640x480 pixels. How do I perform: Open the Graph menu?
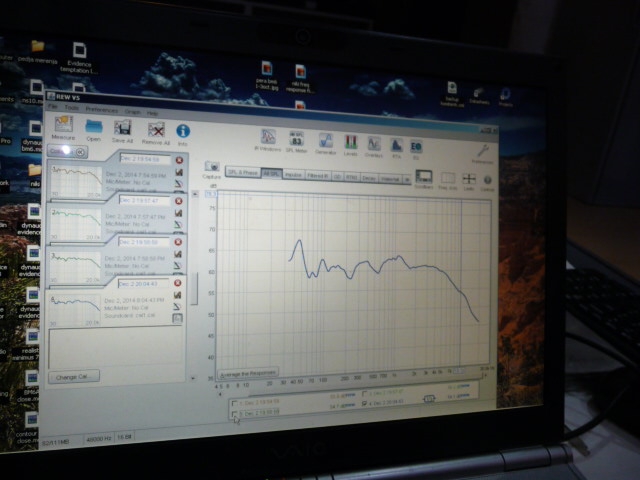click(x=132, y=111)
